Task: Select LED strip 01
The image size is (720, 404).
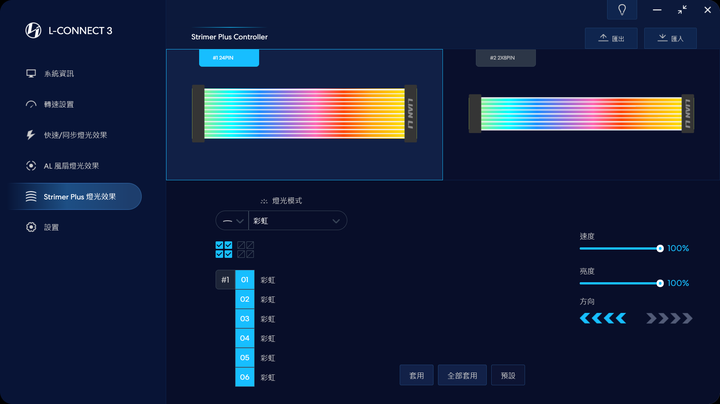Action: tap(245, 280)
